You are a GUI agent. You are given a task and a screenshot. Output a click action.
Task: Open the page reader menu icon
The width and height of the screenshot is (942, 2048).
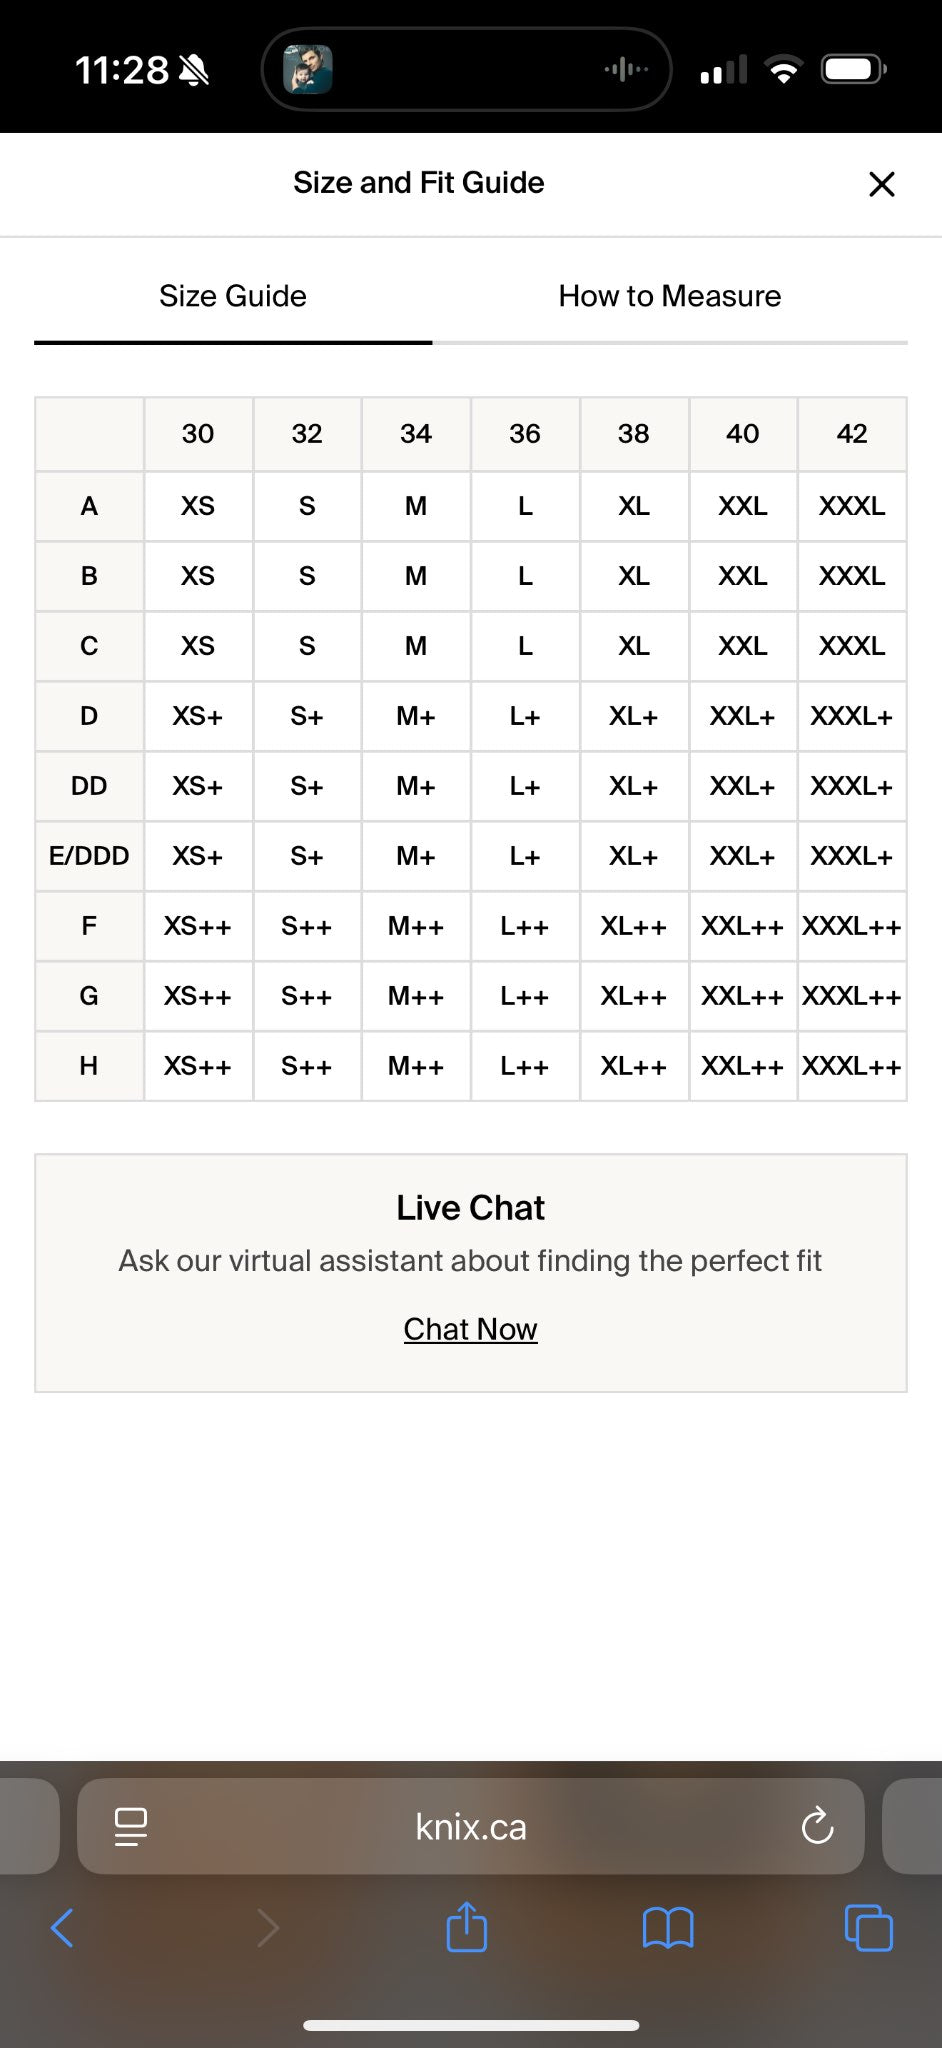point(131,1826)
